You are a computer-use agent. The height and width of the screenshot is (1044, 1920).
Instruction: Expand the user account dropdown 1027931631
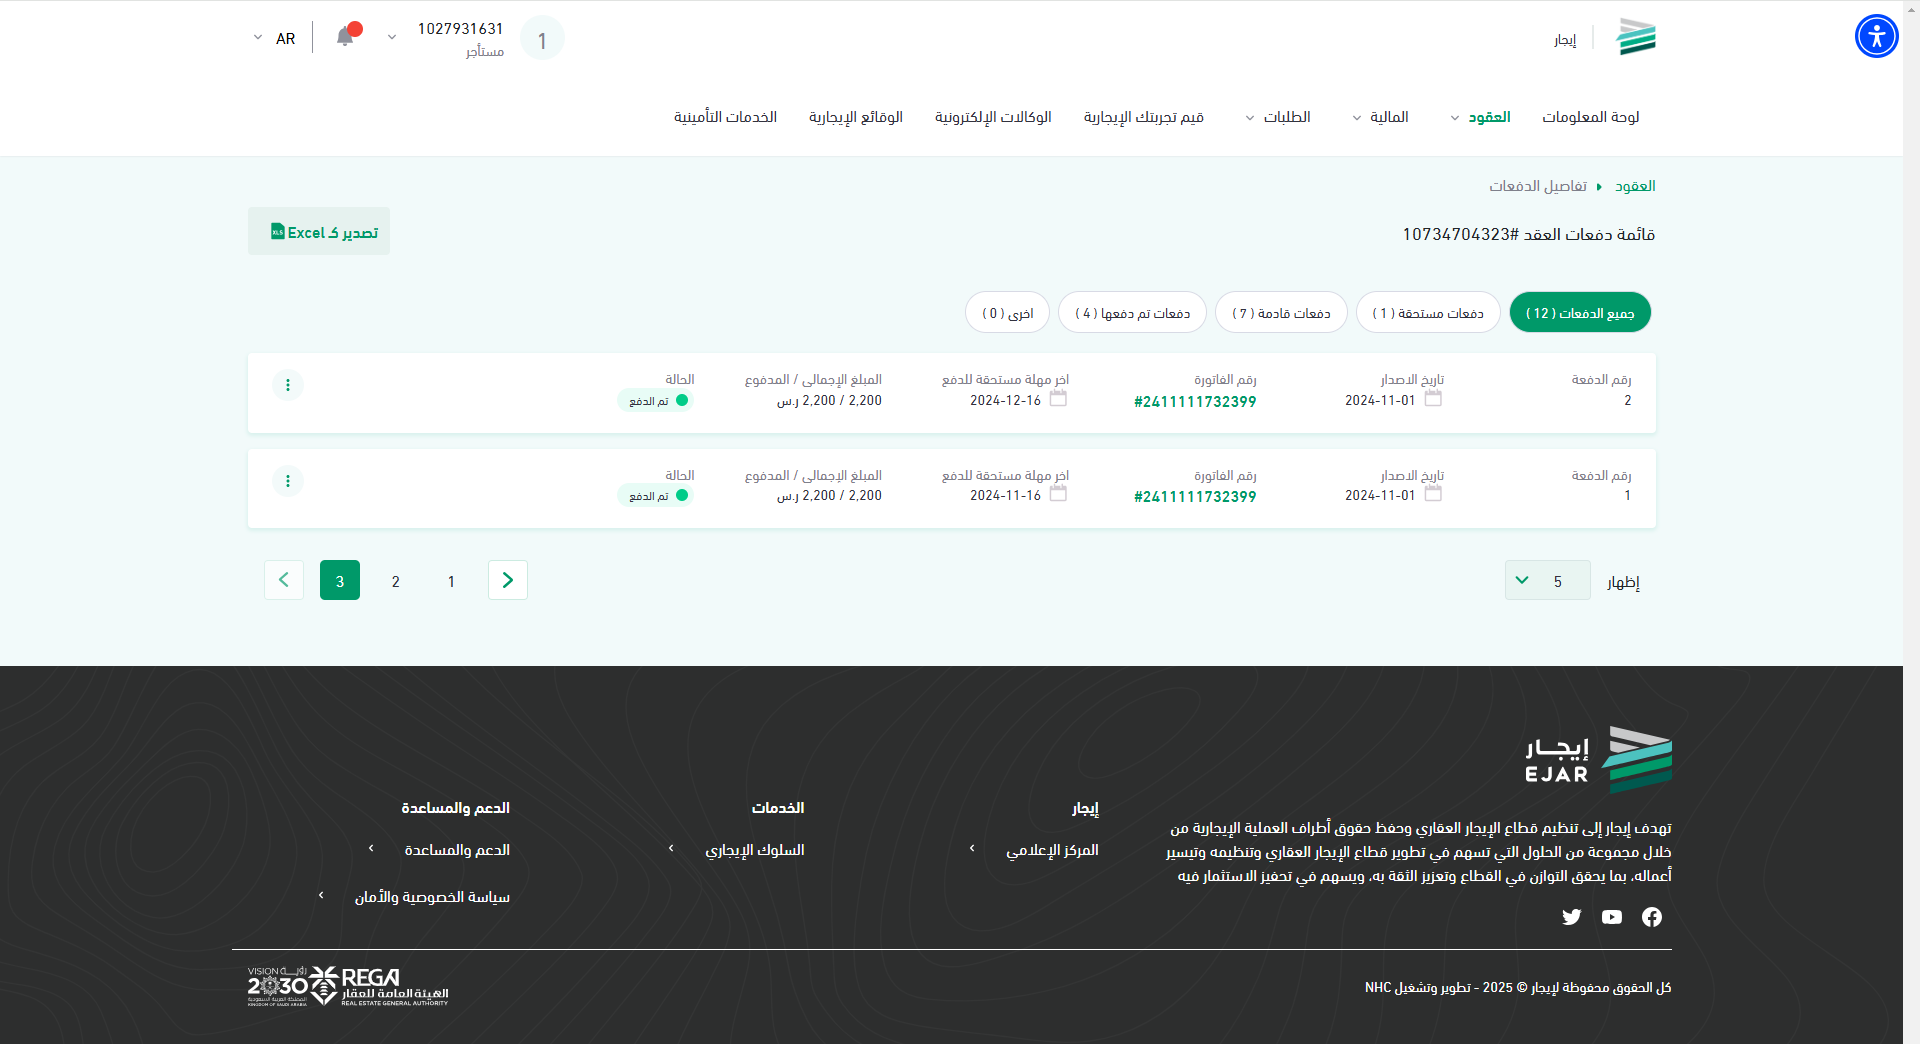pyautogui.click(x=392, y=38)
